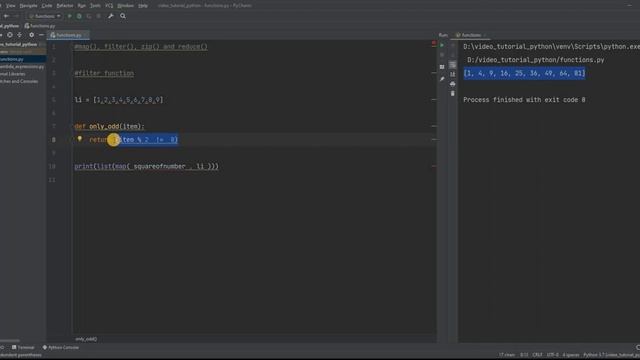Open the View menu
640x360 pixels.
pyautogui.click(x=11, y=6)
